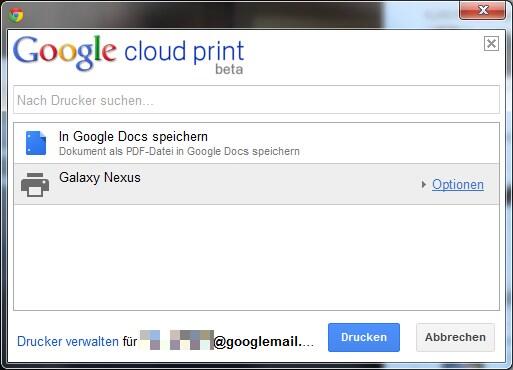Dismiss the cloud print dialog via its X
This screenshot has height=370, width=513.
[491, 44]
